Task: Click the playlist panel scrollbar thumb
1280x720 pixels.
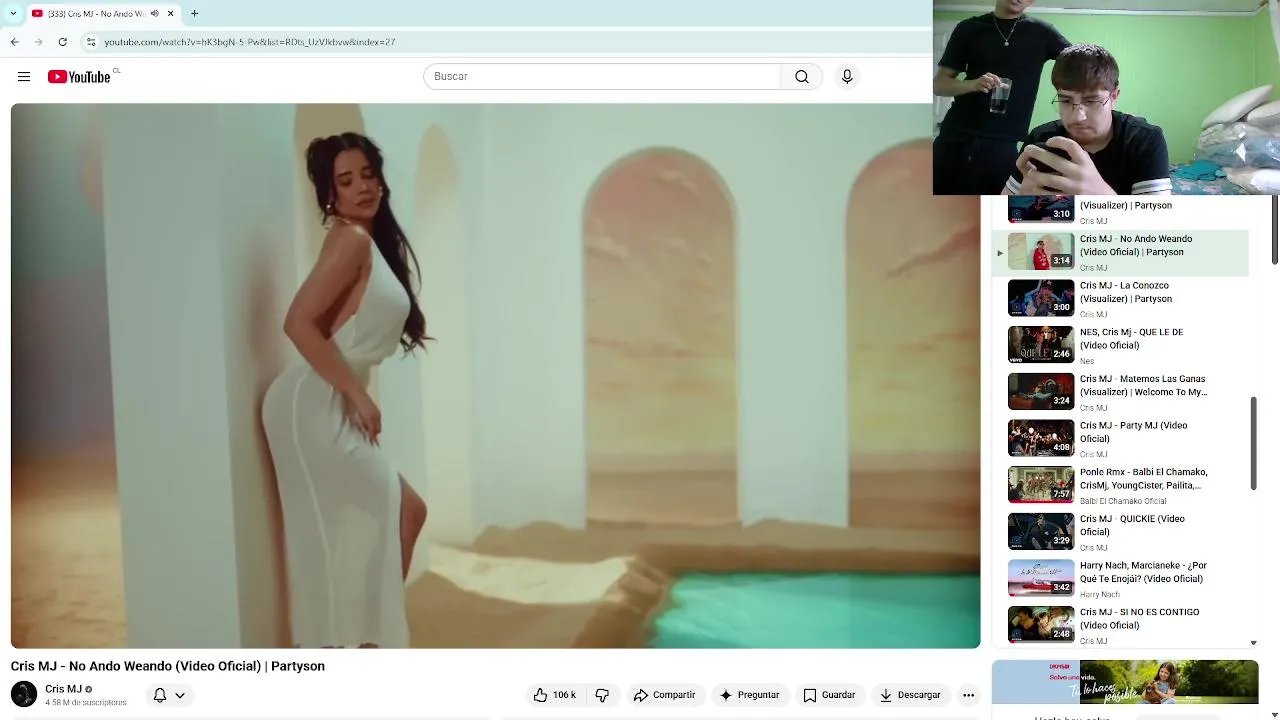Action: (1253, 443)
